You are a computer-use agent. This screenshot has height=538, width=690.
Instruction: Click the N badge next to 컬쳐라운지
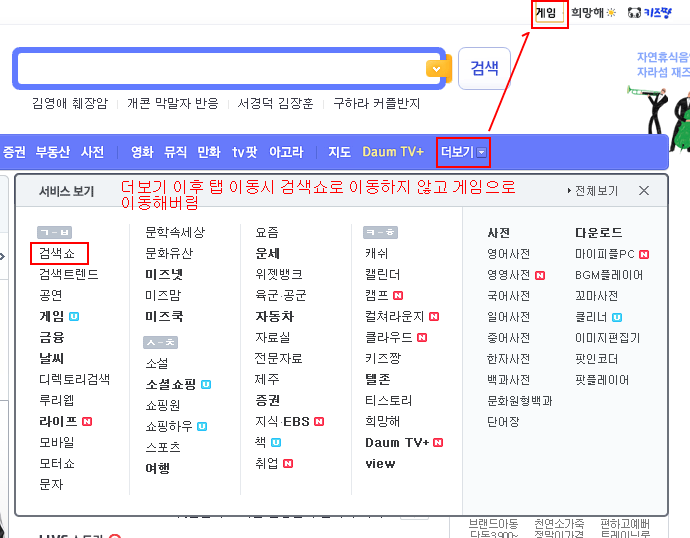pyautogui.click(x=434, y=316)
